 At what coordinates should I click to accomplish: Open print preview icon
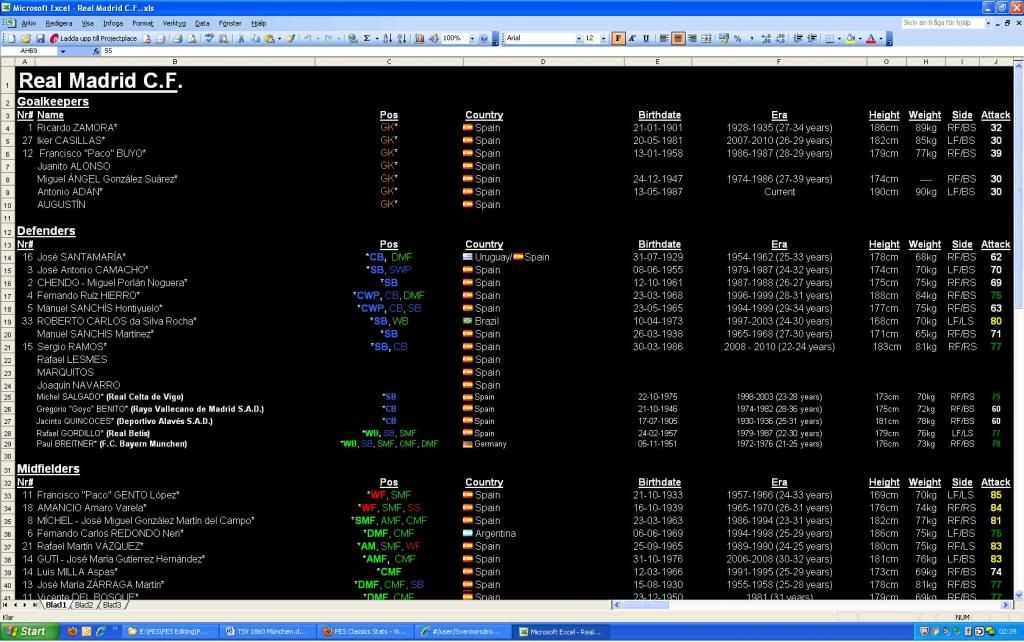(192, 39)
